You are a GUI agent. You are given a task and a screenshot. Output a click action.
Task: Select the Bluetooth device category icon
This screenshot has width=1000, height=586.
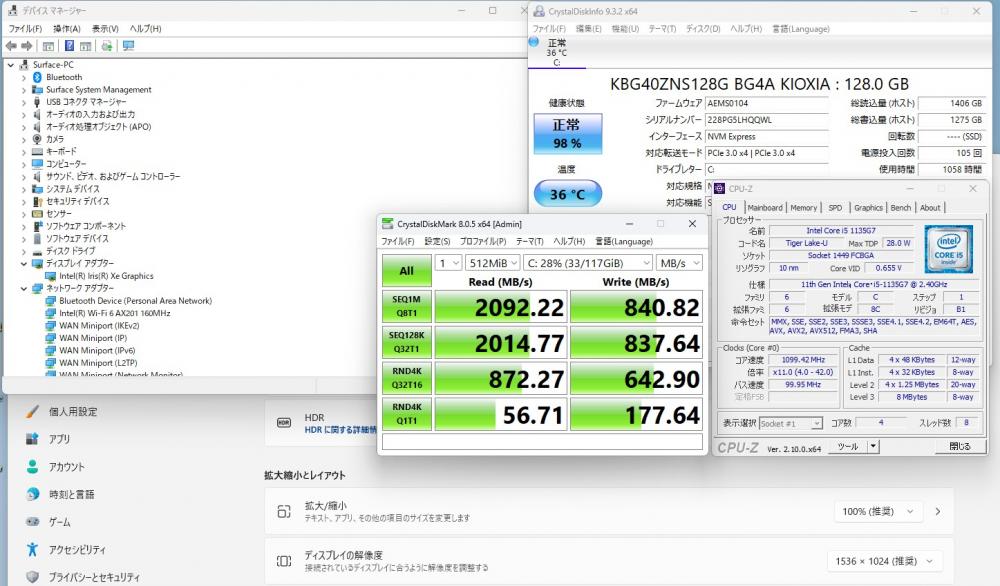(37, 77)
